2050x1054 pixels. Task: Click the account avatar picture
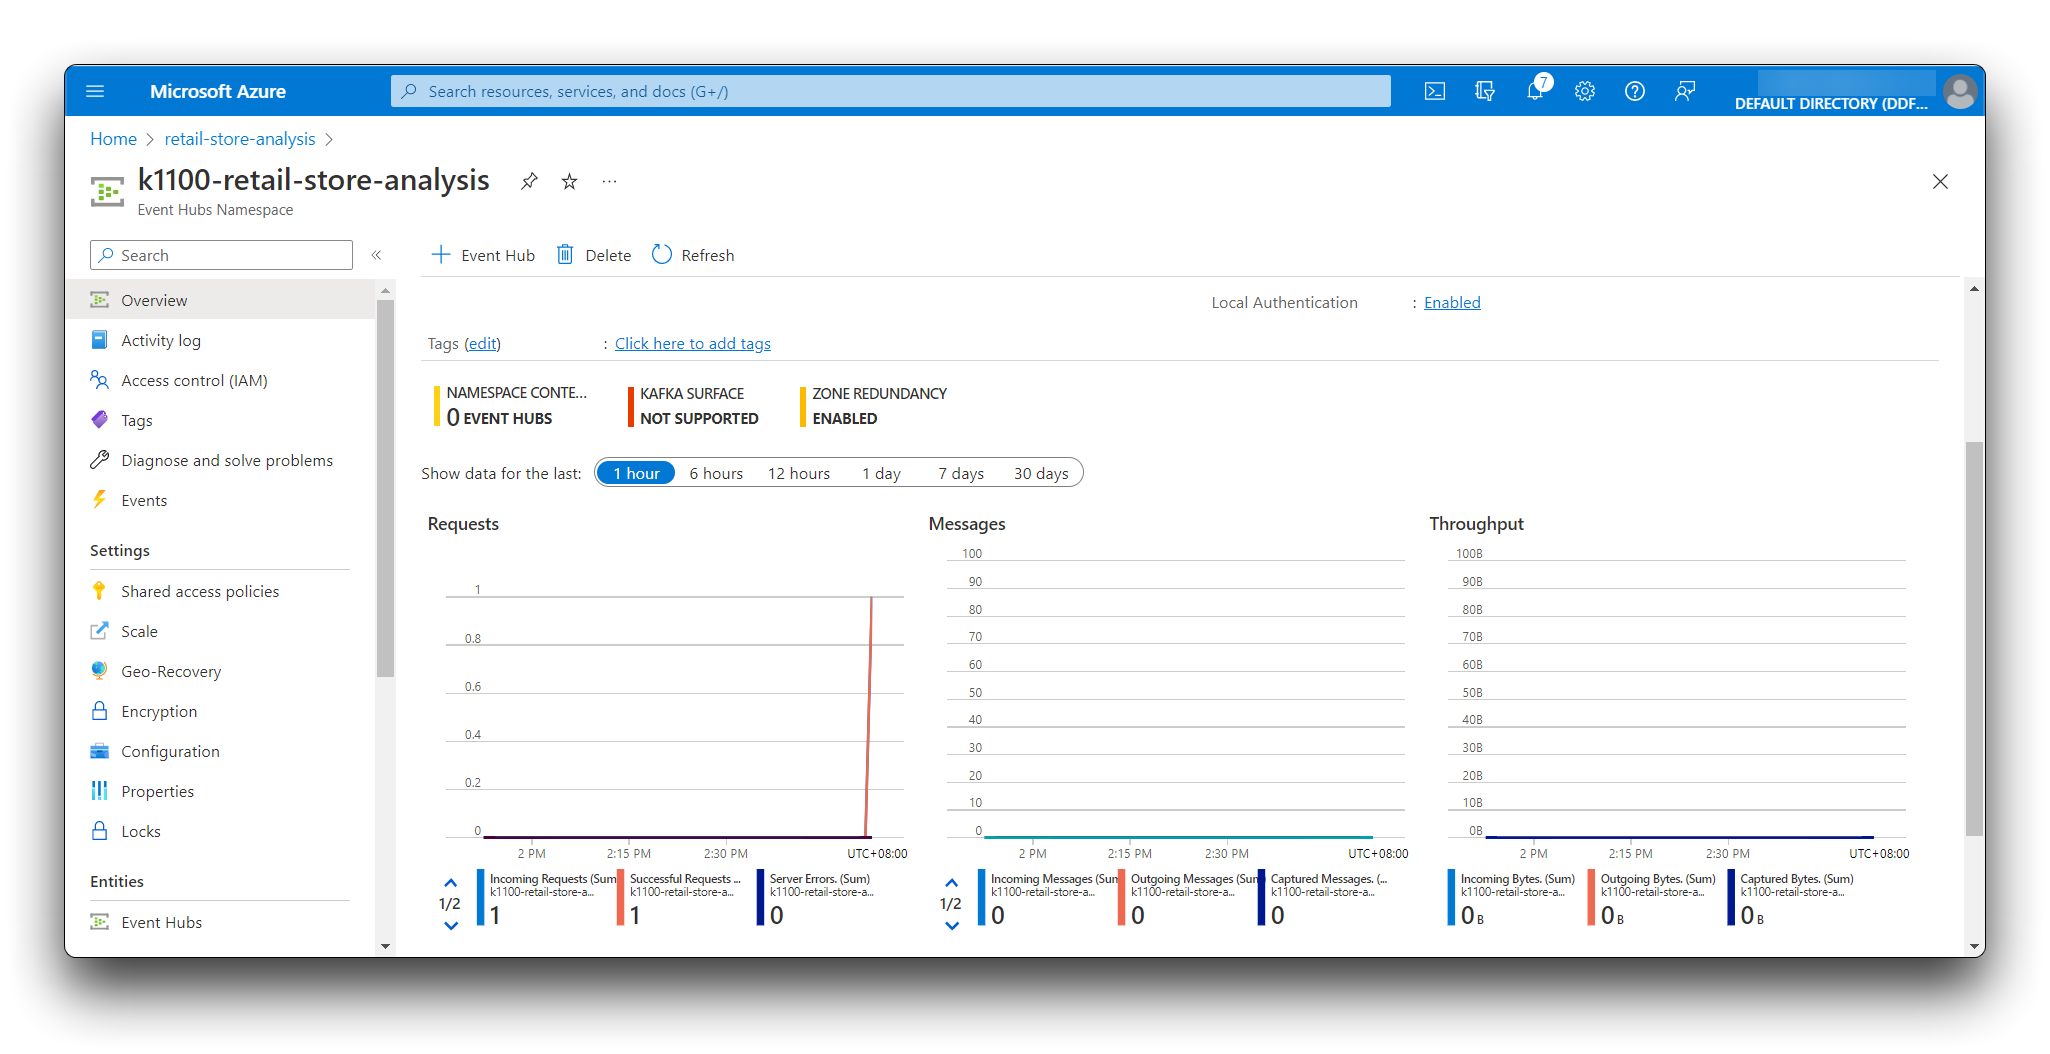(1960, 92)
